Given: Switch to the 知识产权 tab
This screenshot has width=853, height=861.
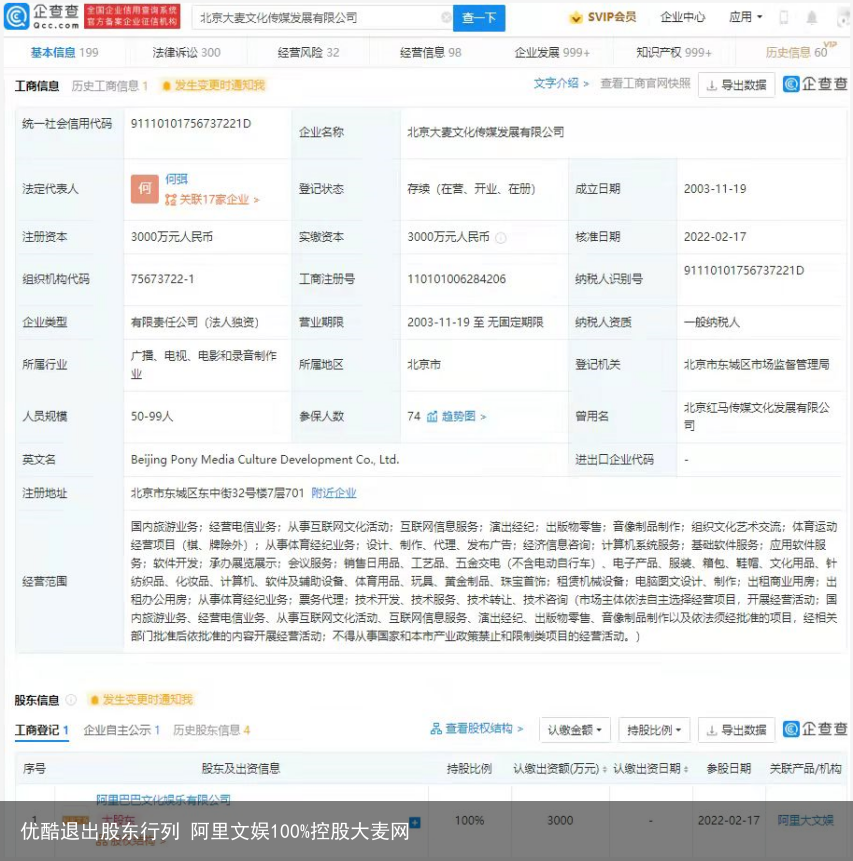Looking at the screenshot, I should pyautogui.click(x=674, y=53).
